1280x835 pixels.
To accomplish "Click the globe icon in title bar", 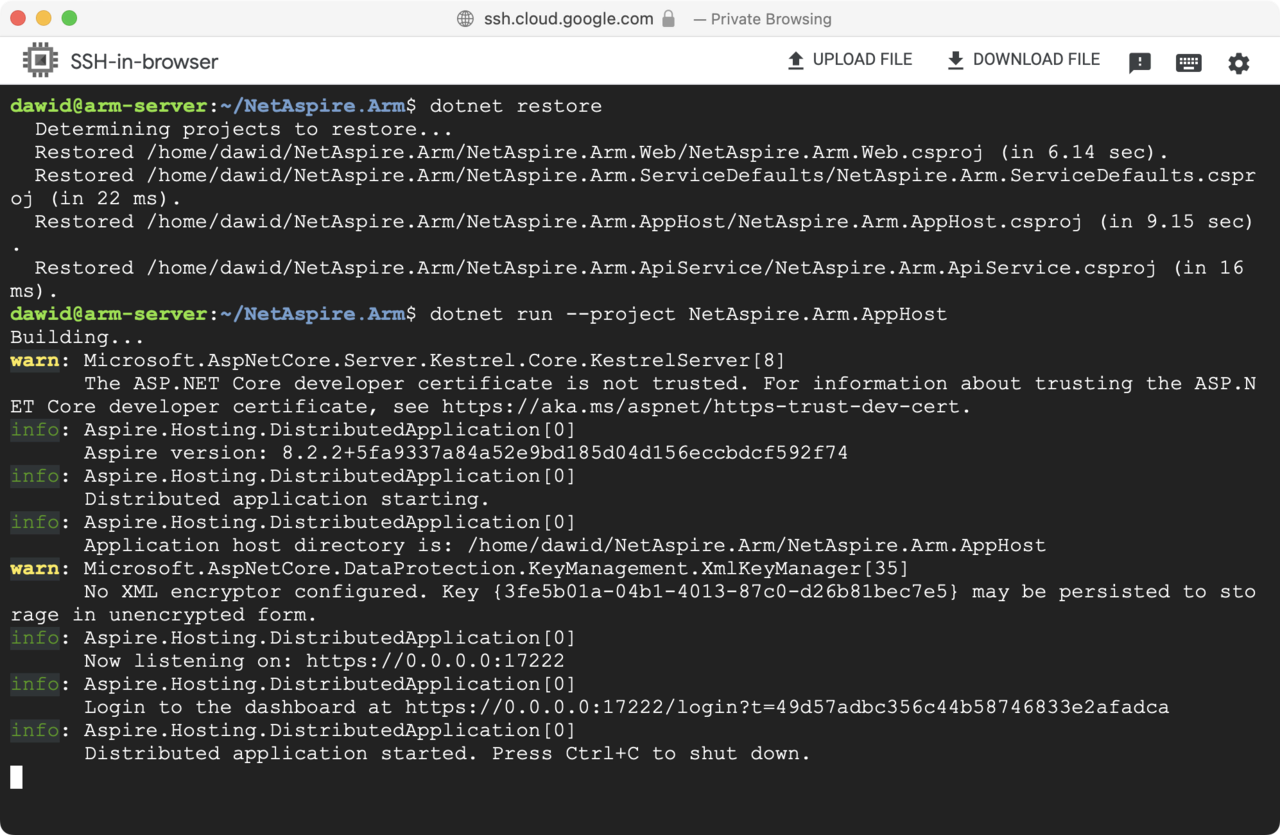I will click(x=465, y=19).
